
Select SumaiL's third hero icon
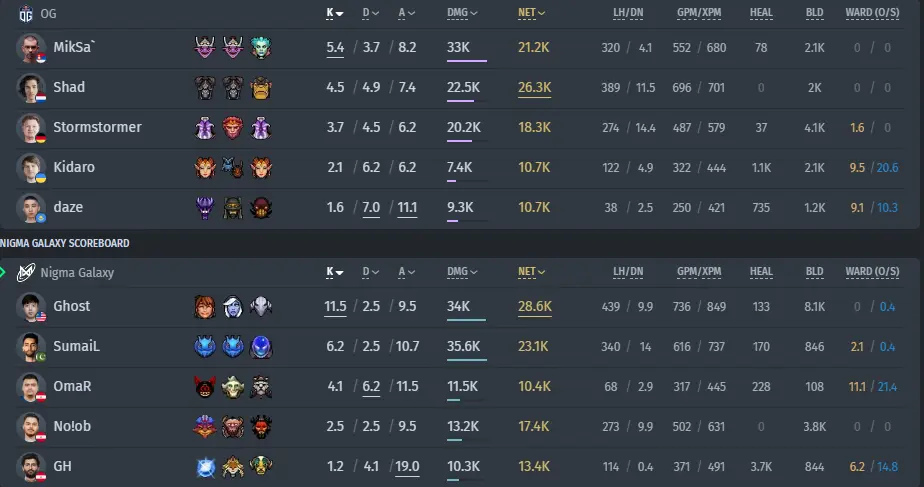[x=261, y=347]
